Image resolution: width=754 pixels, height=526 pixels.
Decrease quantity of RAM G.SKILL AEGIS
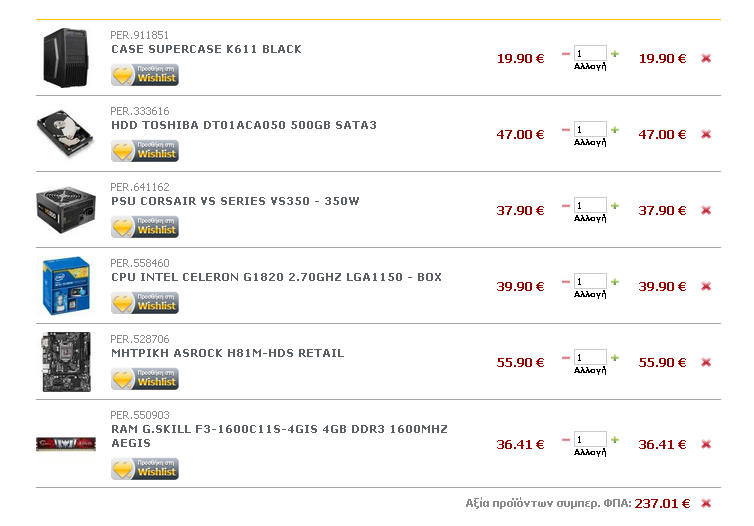coord(566,440)
